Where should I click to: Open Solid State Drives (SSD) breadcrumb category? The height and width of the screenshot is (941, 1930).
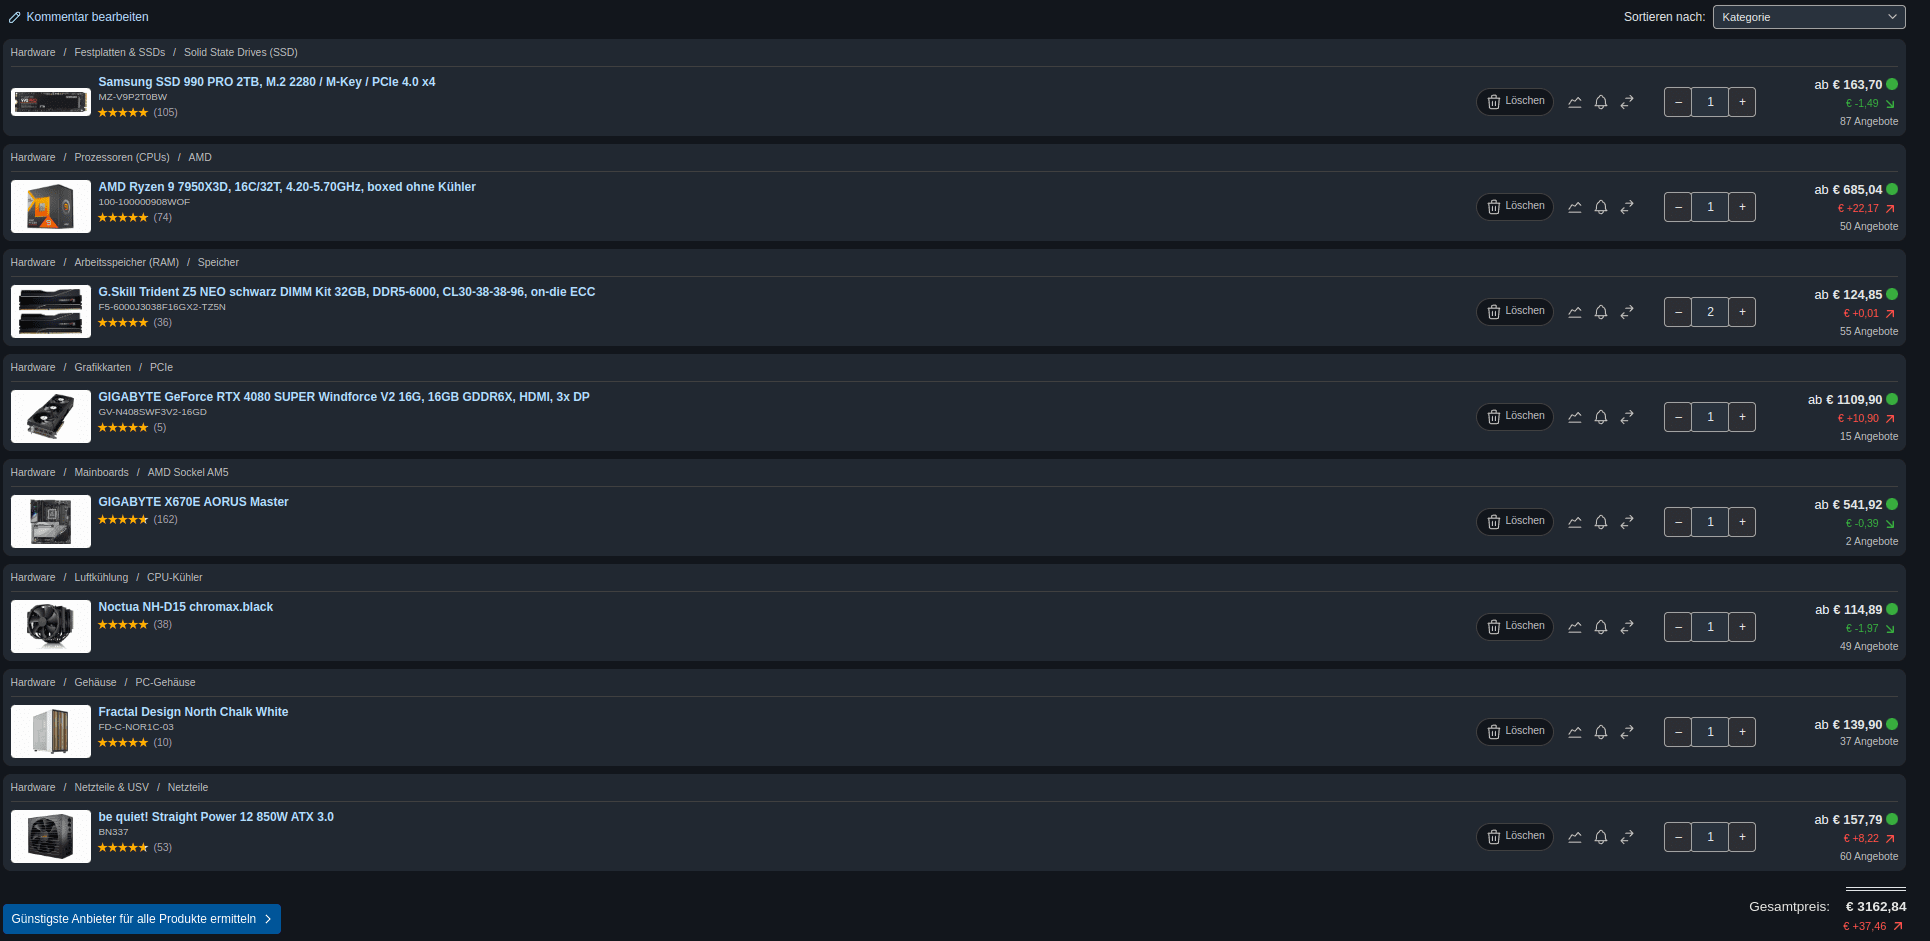pyautogui.click(x=241, y=52)
